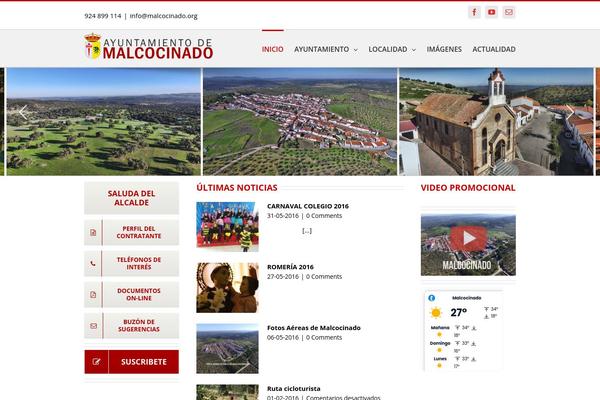Click the Malcocinado weather widget title

[466, 298]
